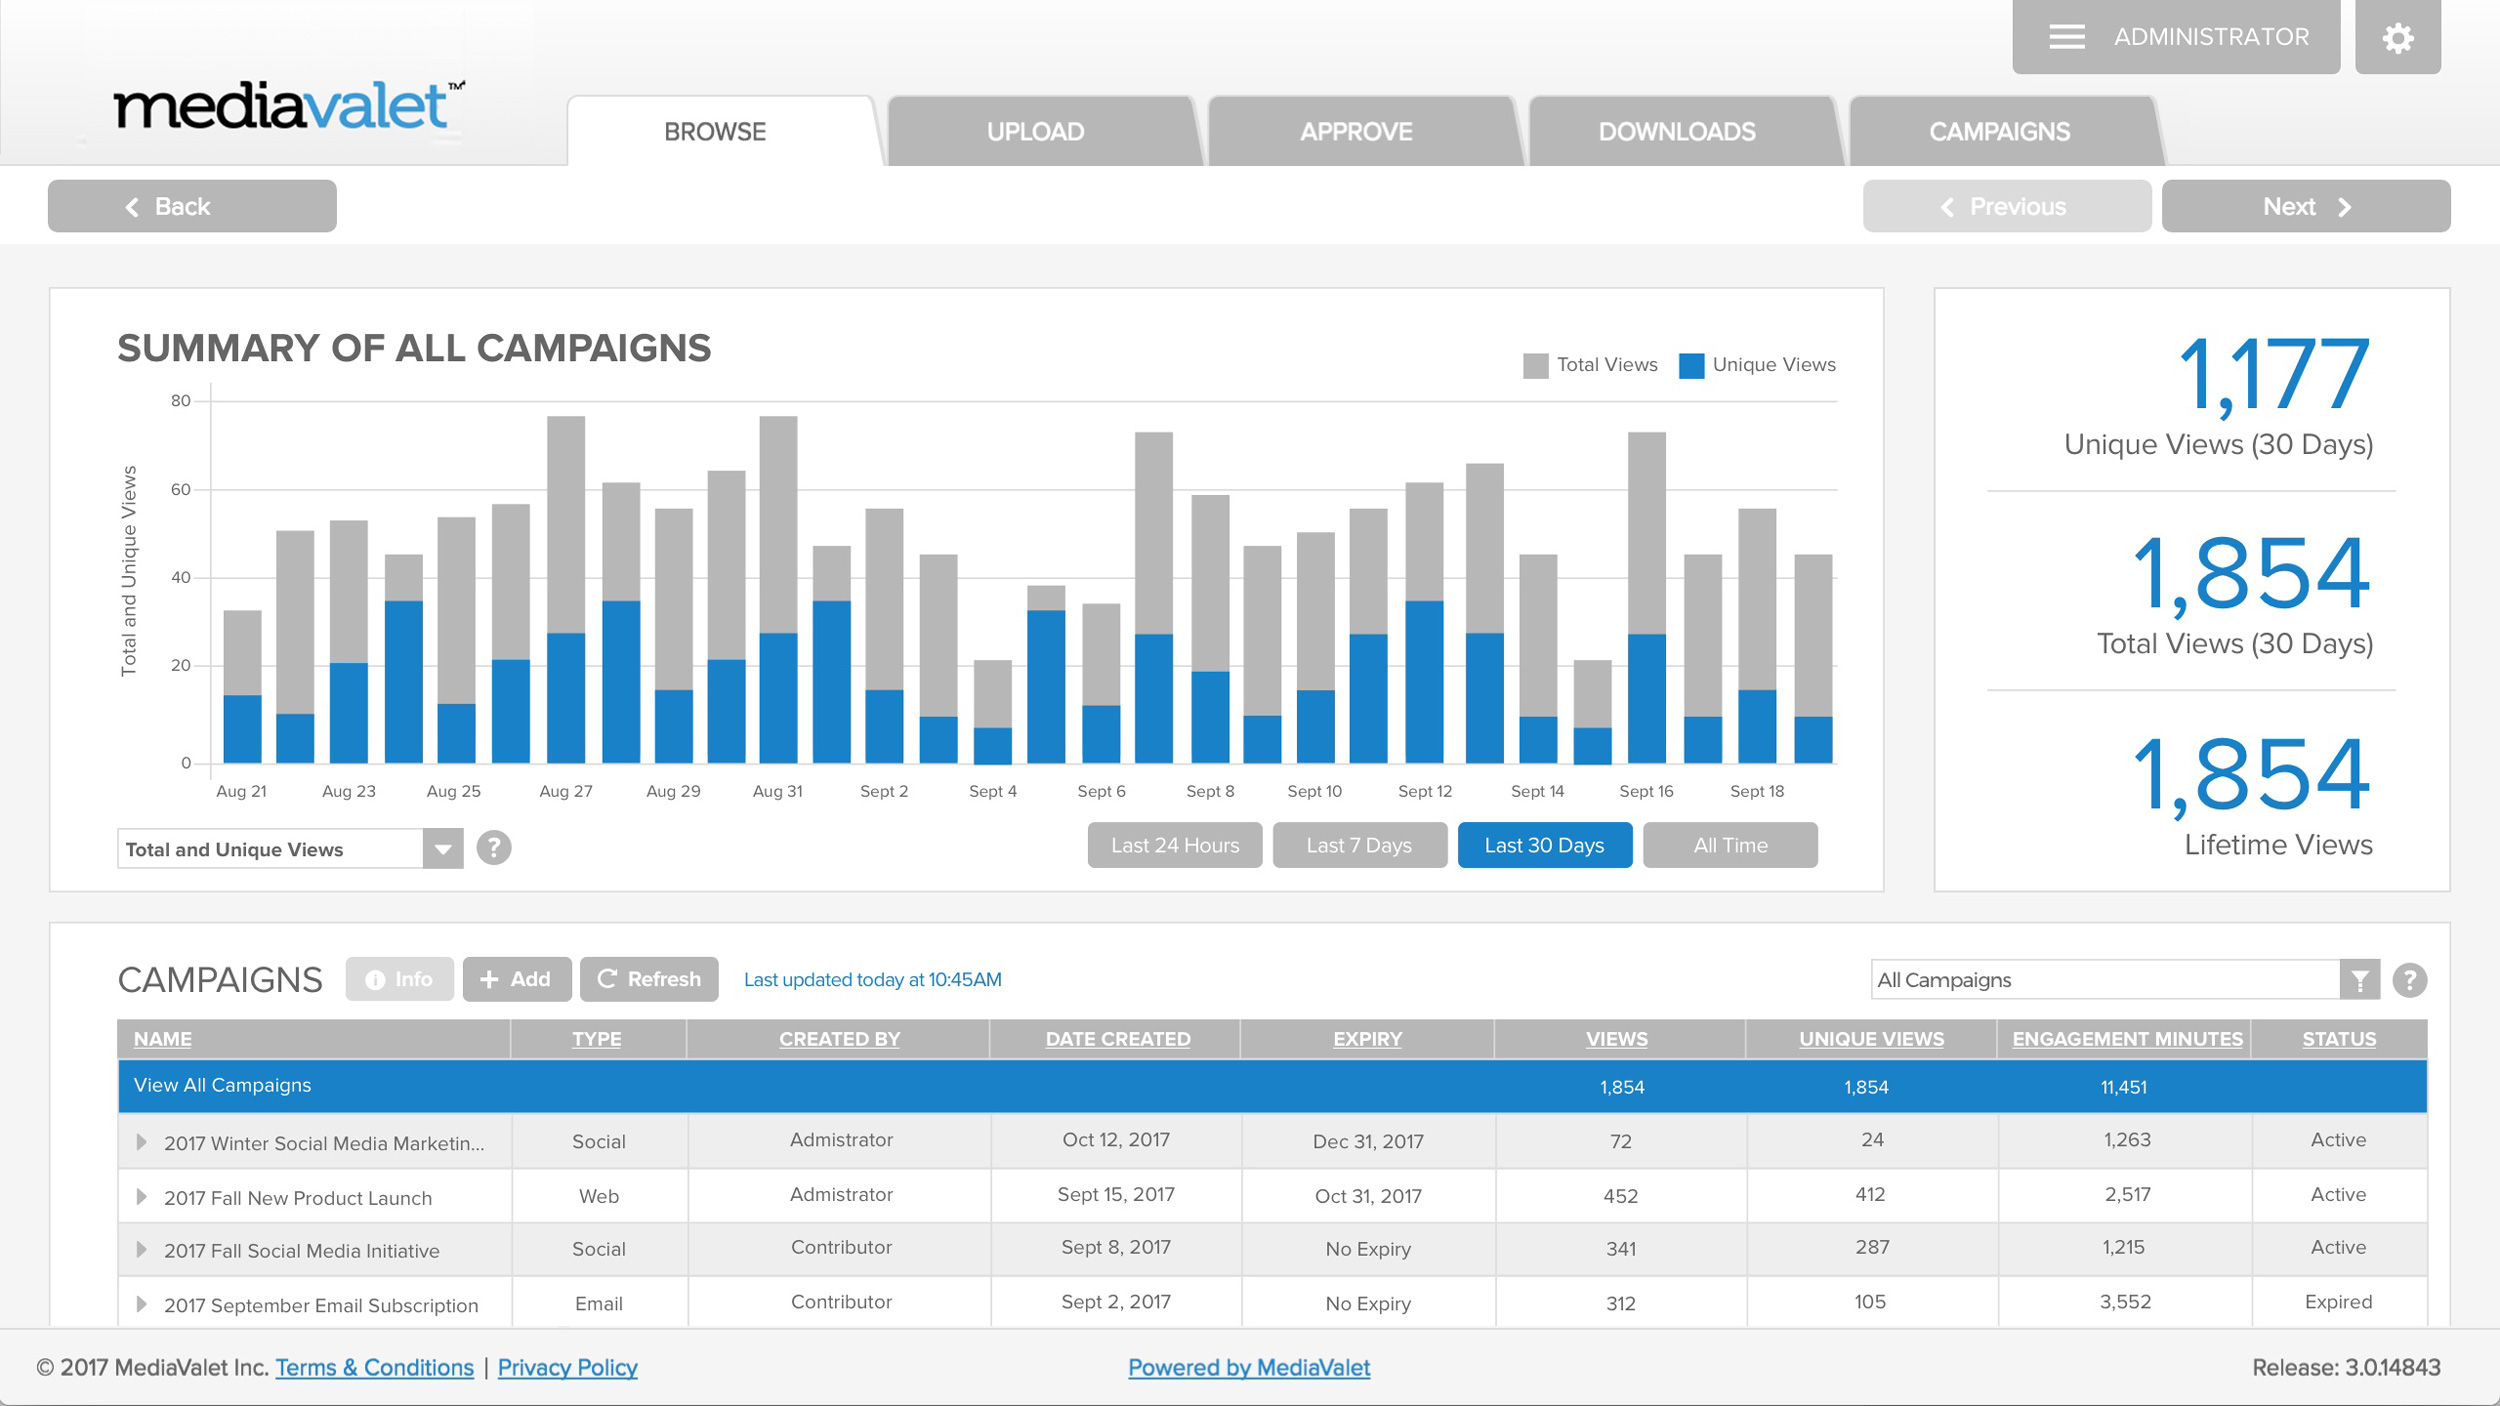The width and height of the screenshot is (2500, 1406).
Task: Add a new campaign
Action: (516, 980)
